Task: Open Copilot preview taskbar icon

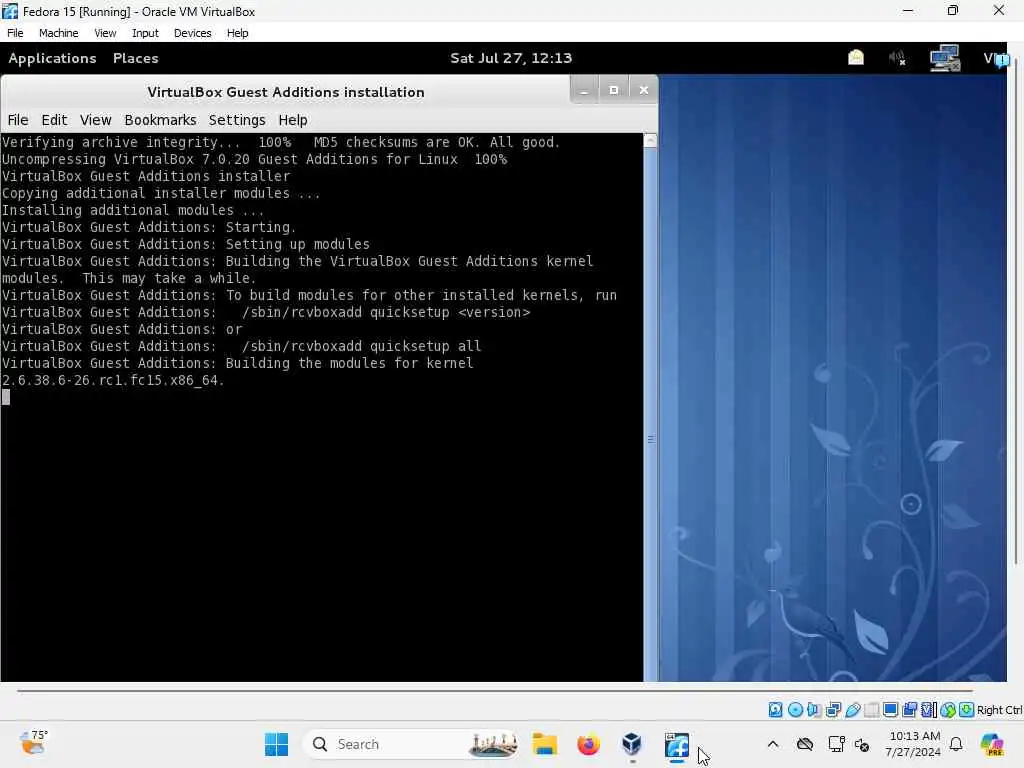Action: (x=992, y=744)
